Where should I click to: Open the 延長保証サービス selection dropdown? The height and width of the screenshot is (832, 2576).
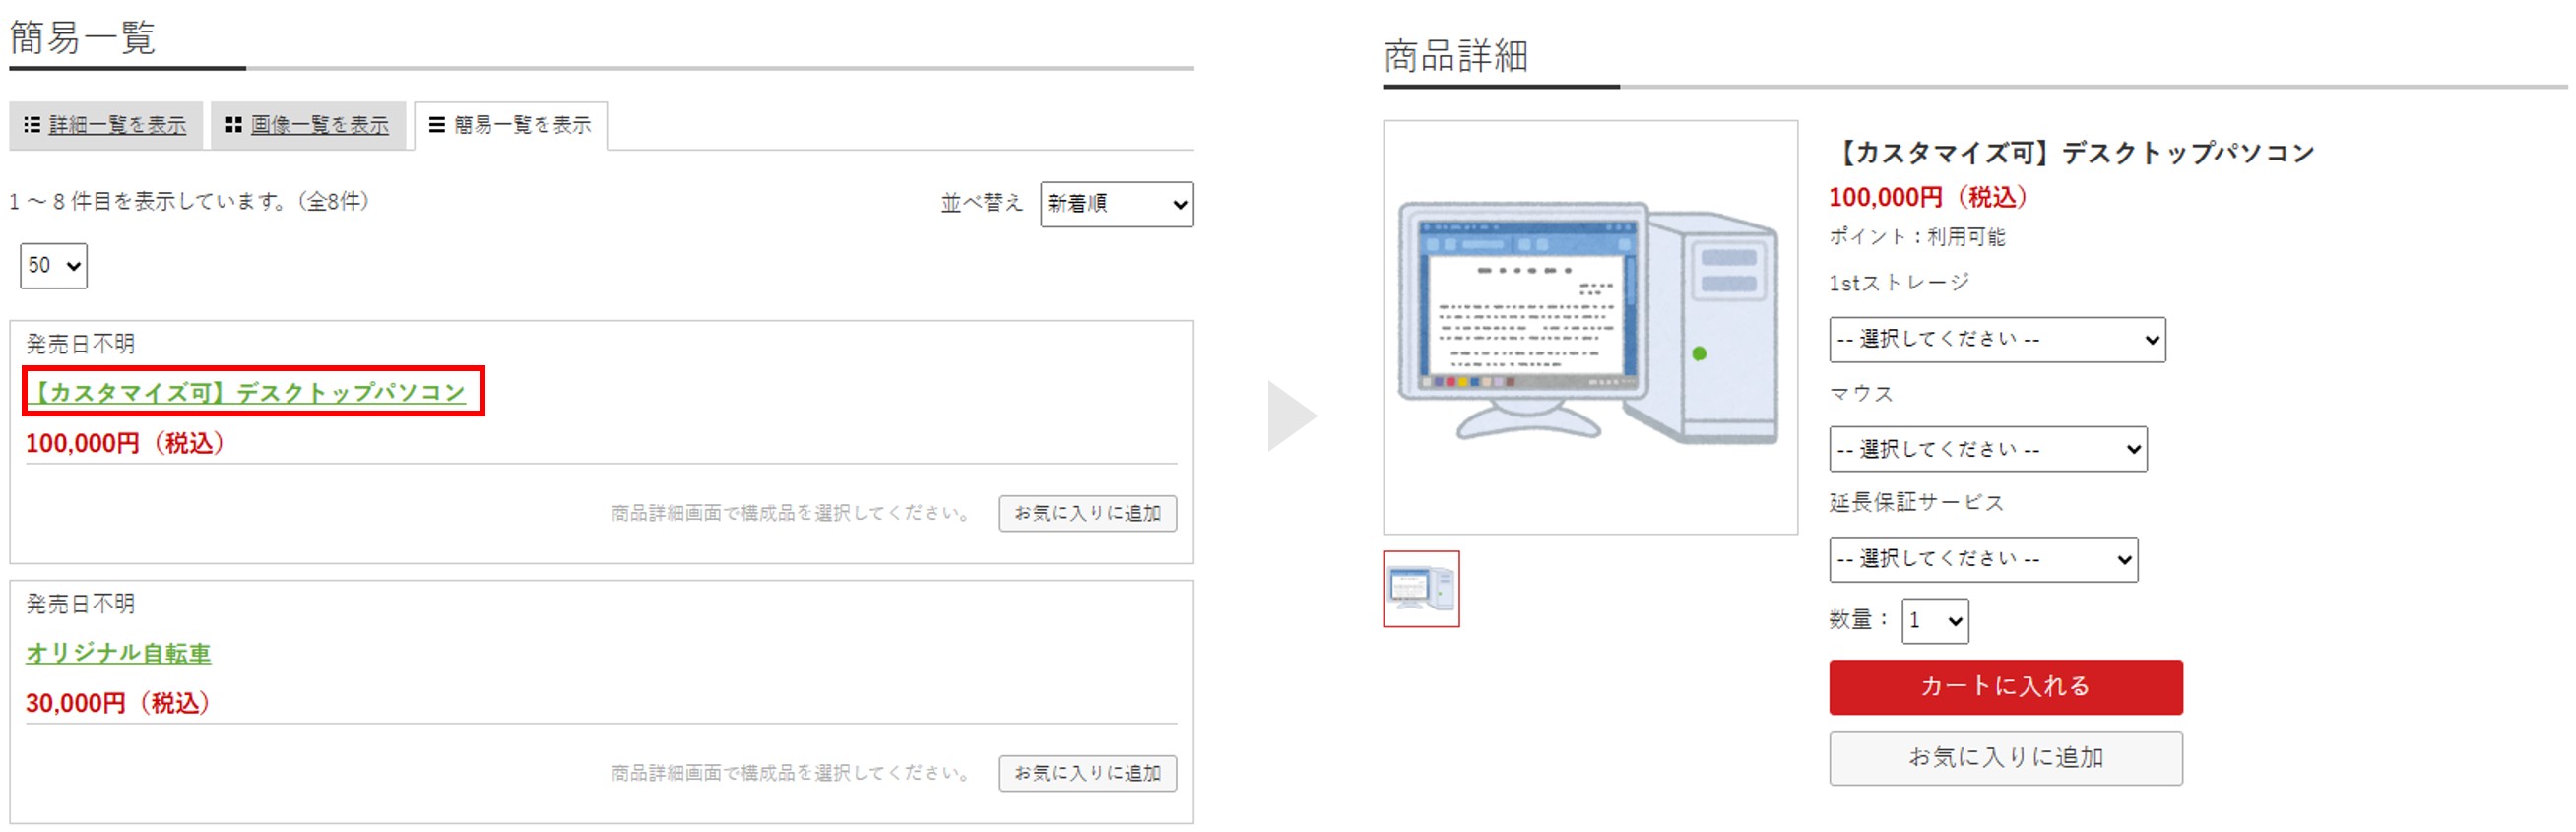pos(1983,559)
